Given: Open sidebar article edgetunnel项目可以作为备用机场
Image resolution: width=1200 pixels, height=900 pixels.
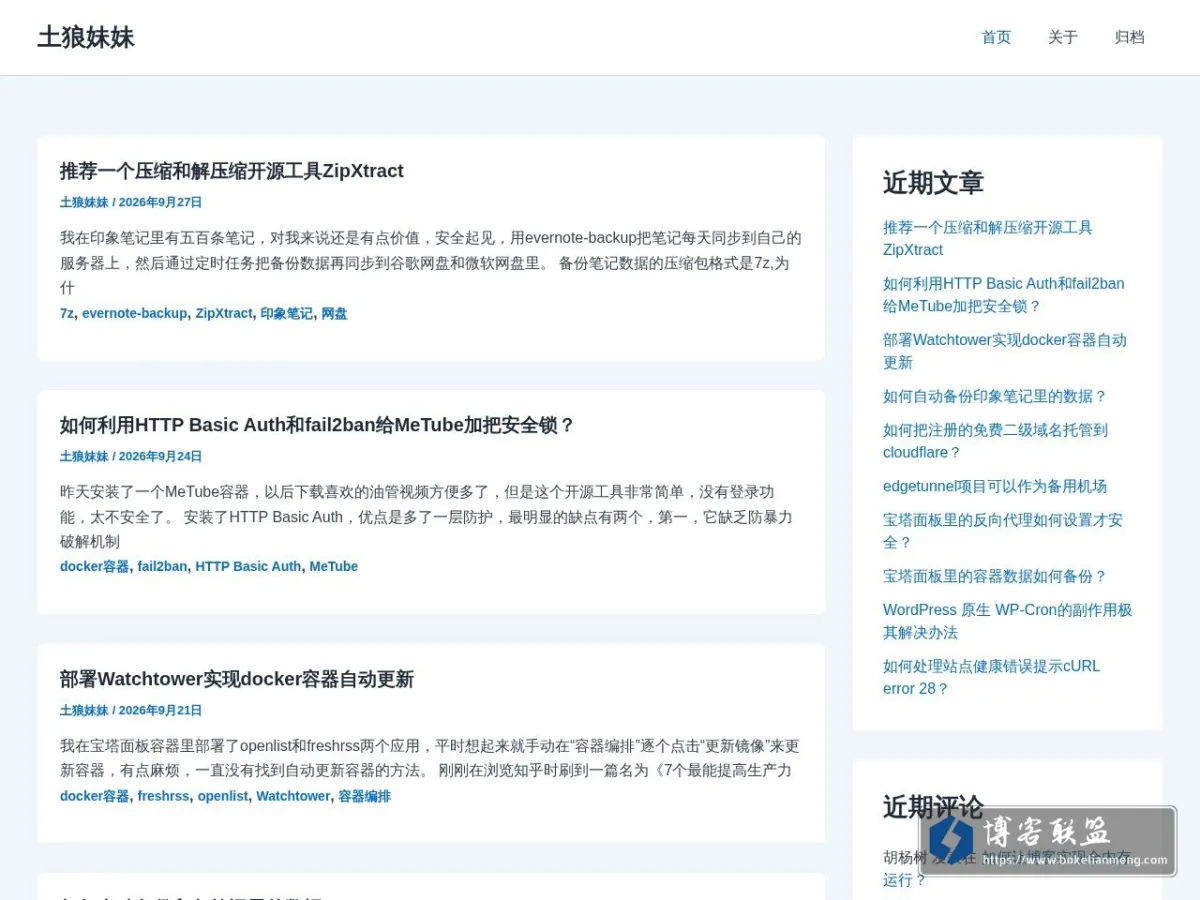Looking at the screenshot, I should pyautogui.click(x=995, y=486).
